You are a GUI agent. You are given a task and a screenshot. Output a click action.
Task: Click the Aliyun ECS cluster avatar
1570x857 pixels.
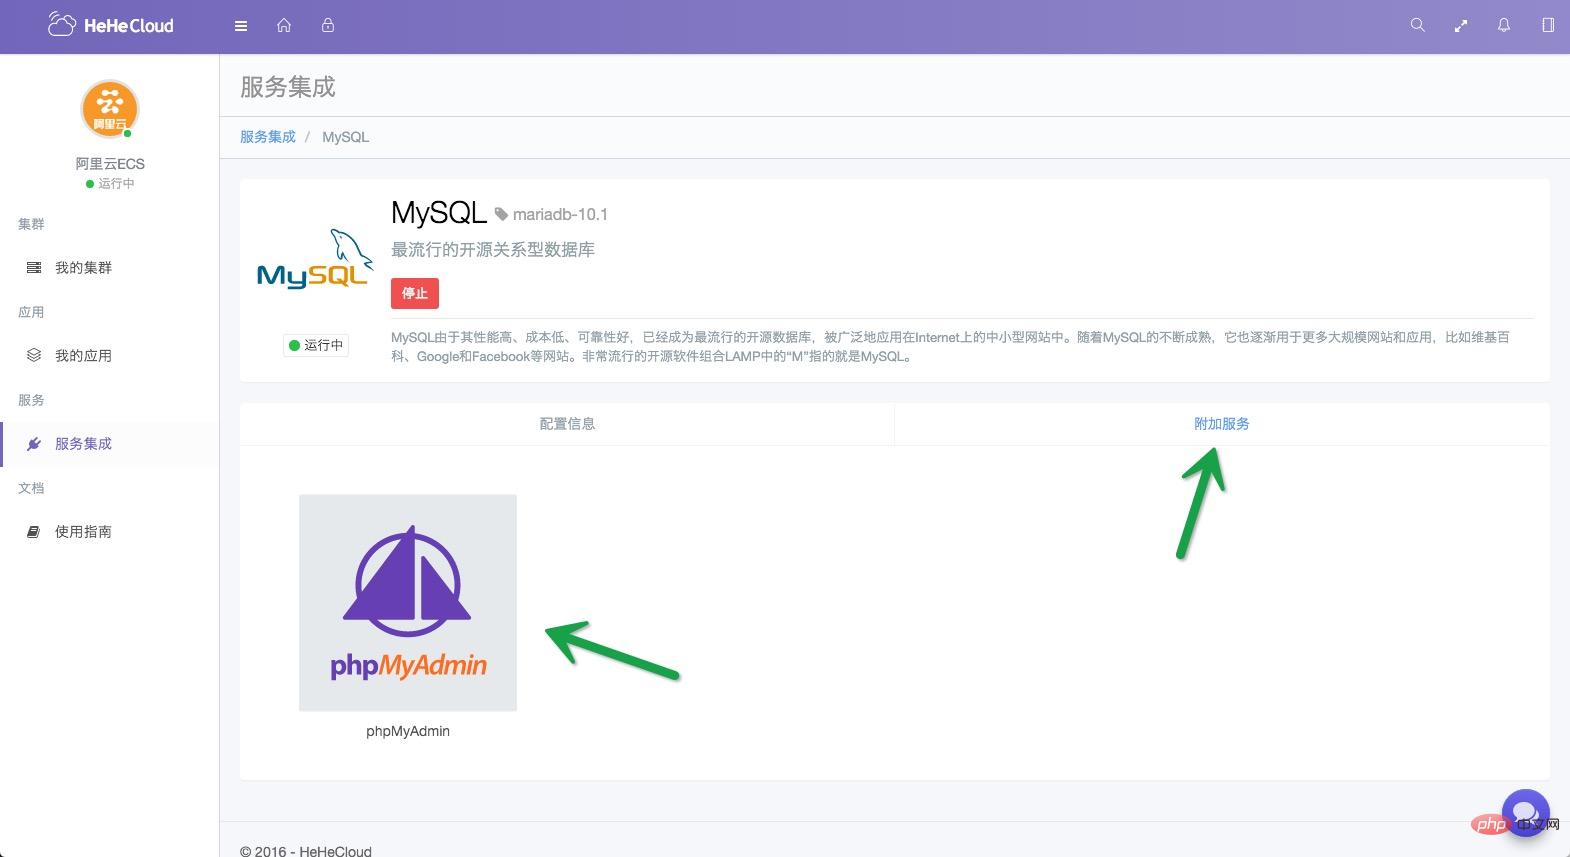tap(110, 109)
